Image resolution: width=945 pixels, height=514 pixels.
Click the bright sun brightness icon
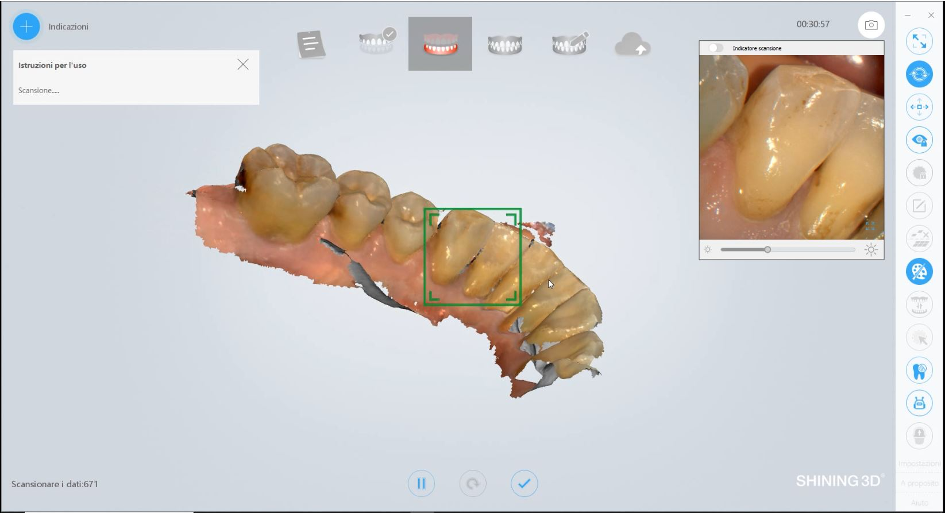coord(871,249)
